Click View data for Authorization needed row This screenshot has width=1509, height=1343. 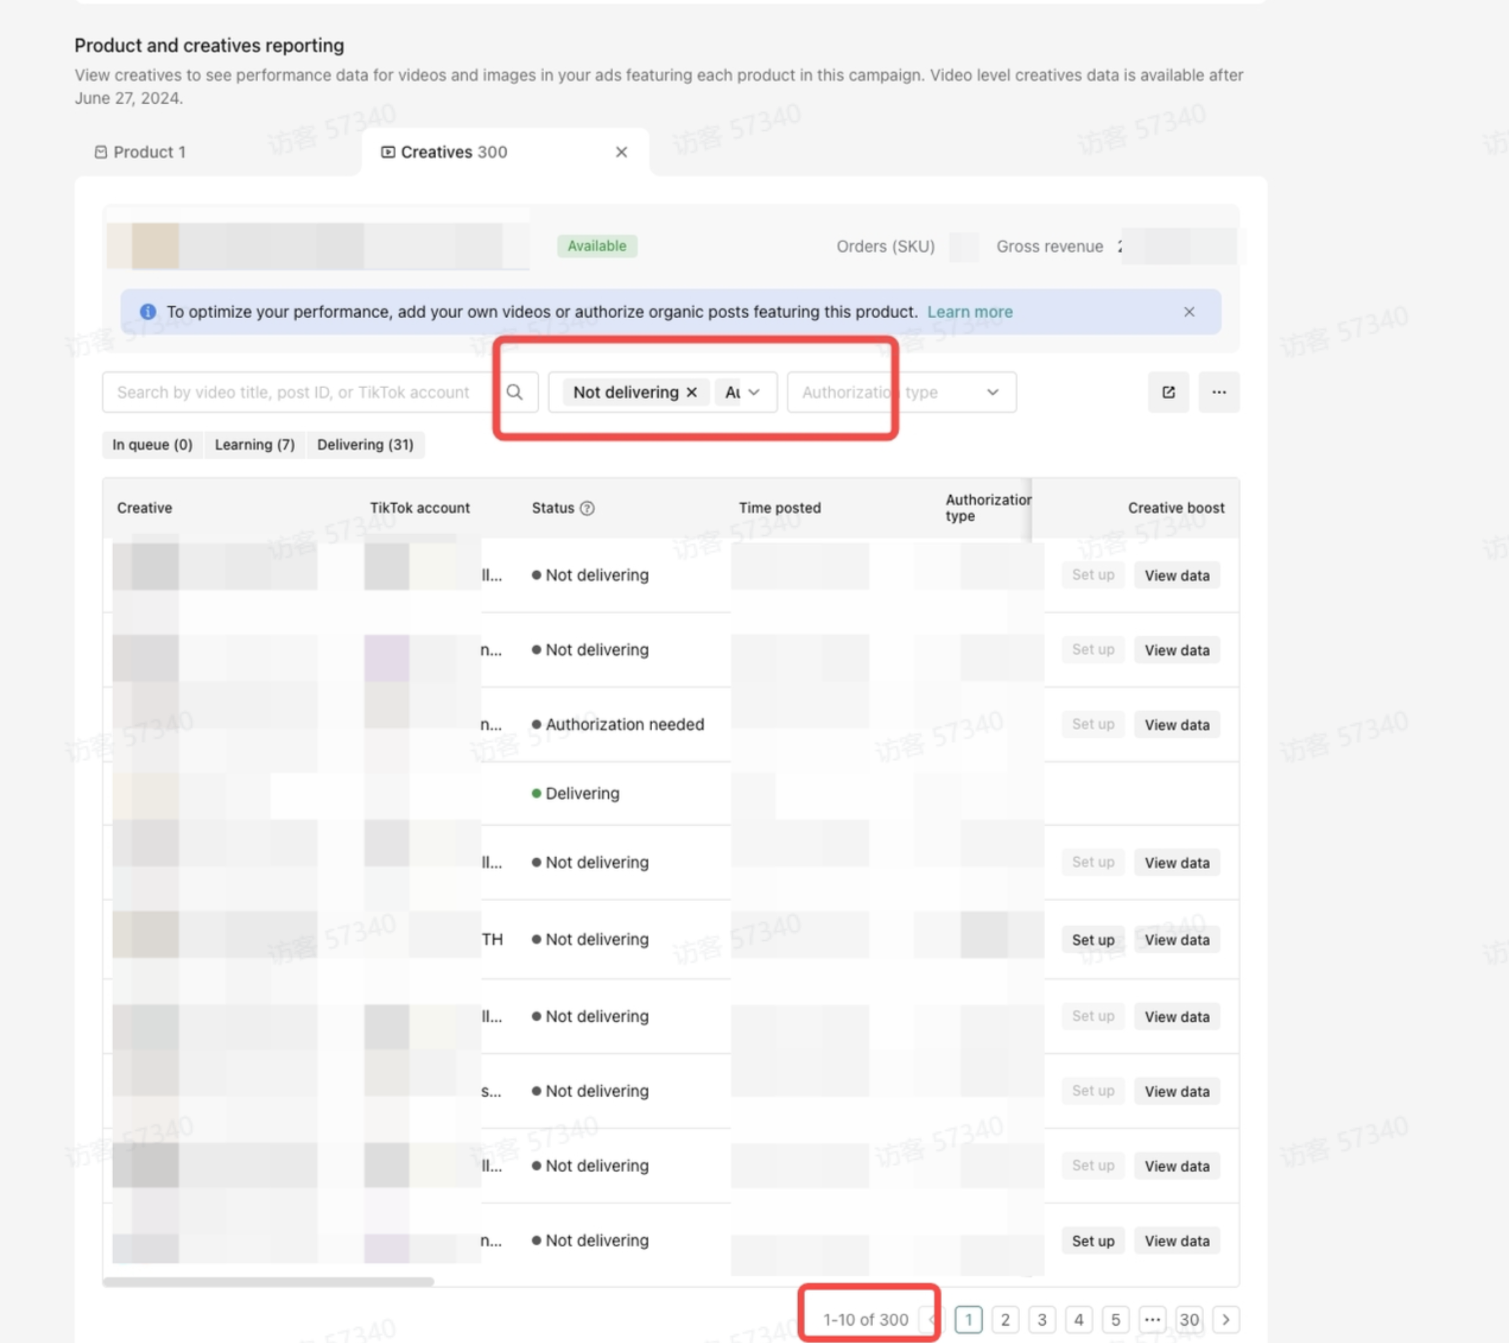[x=1177, y=725]
